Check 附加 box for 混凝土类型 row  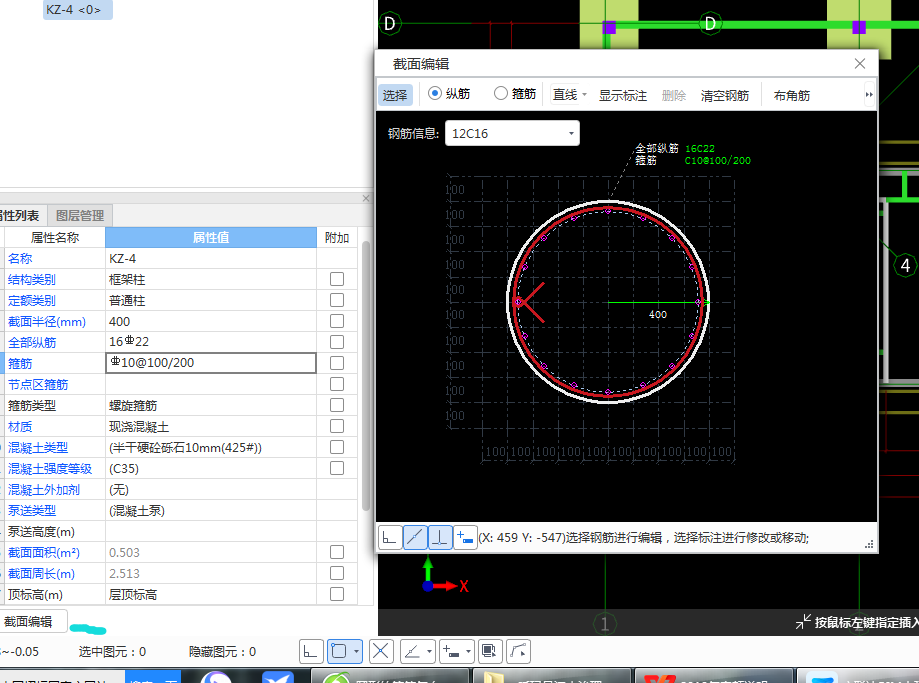pos(337,447)
